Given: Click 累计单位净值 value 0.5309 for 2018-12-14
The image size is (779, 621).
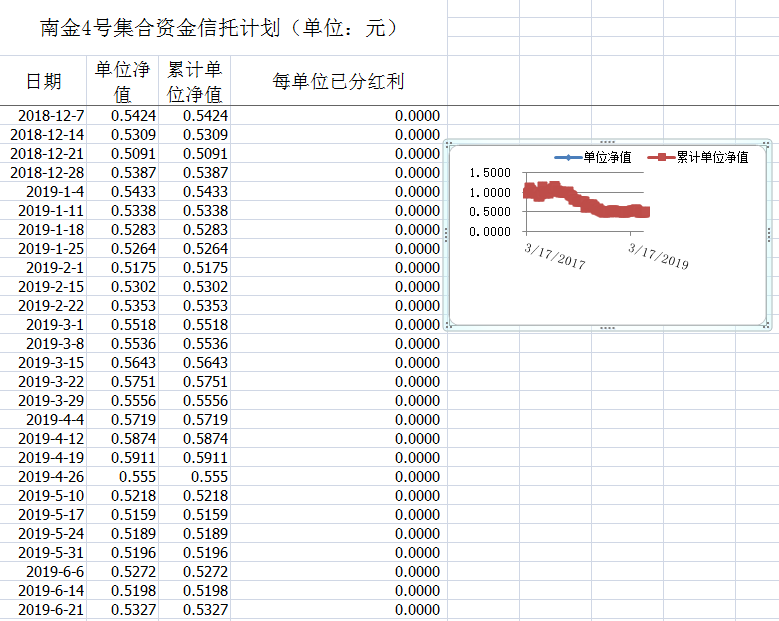Looking at the screenshot, I should pos(194,135).
